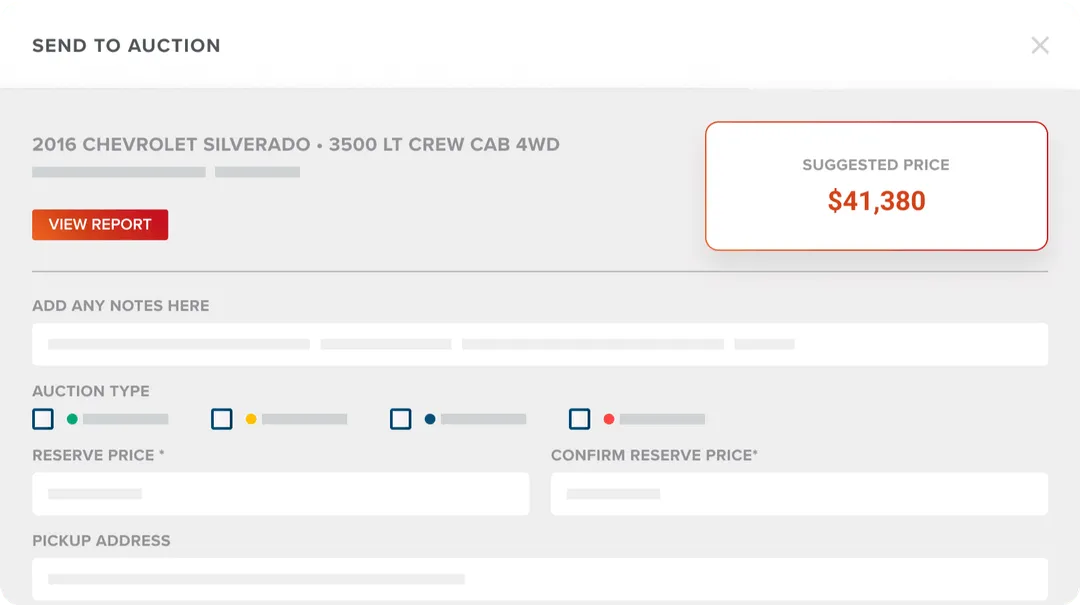
Task: Click the Send to Auction header title
Action: pos(125,45)
